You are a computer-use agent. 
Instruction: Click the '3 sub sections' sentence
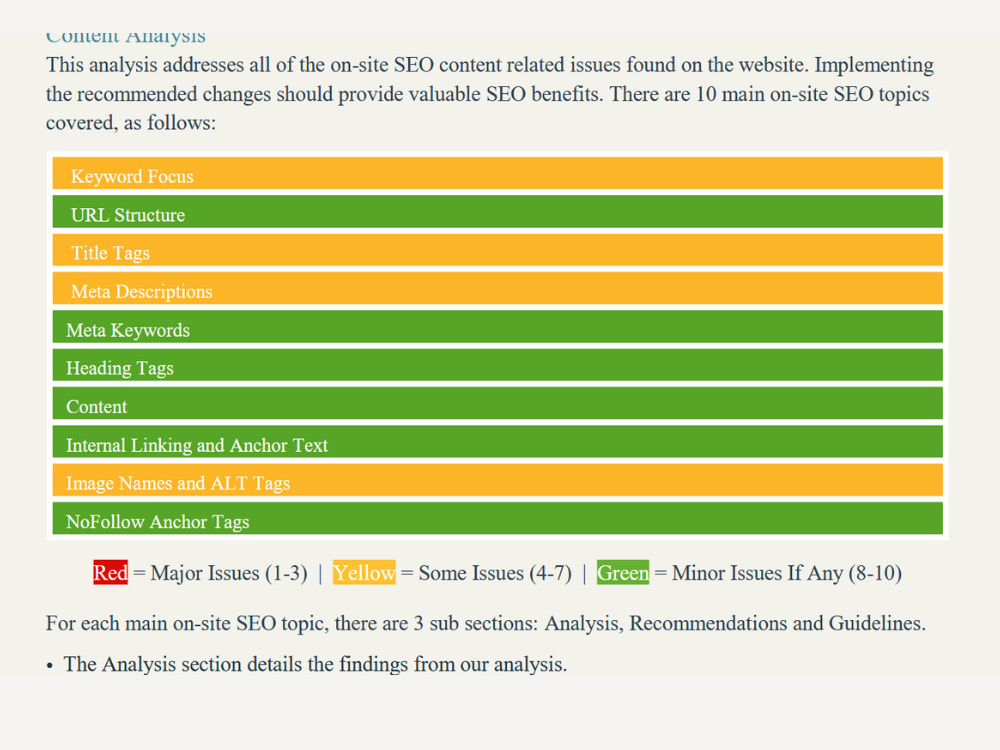coord(485,623)
